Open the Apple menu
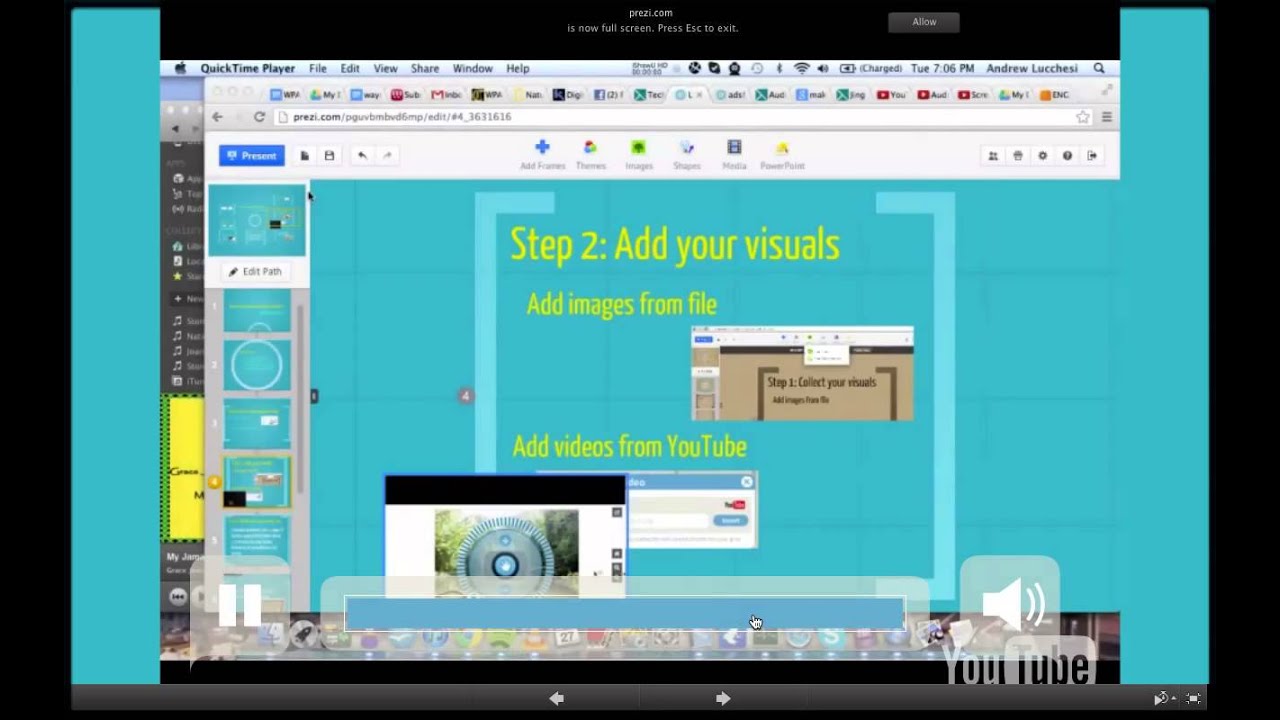 [180, 69]
